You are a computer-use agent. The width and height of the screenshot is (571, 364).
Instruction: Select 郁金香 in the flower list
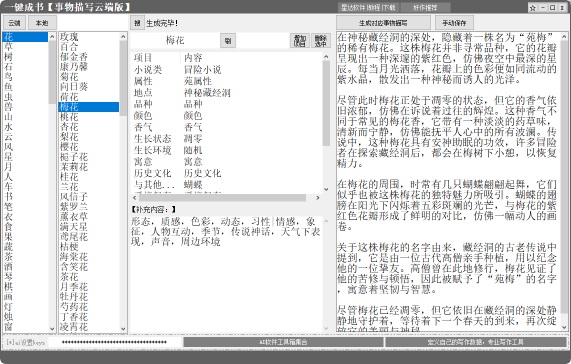(x=89, y=57)
